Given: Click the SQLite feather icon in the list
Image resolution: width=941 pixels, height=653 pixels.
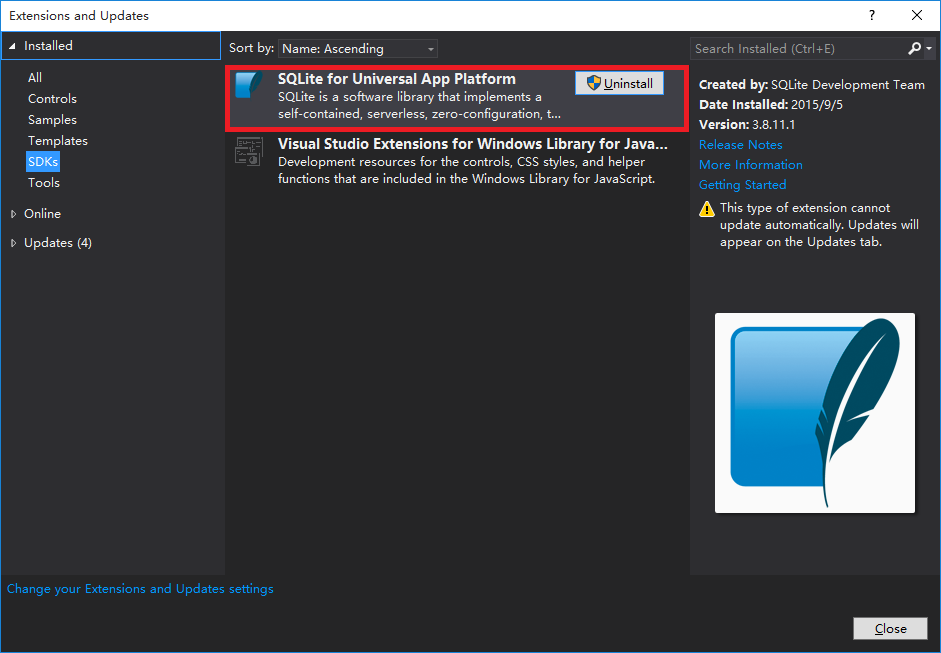Looking at the screenshot, I should [248, 85].
